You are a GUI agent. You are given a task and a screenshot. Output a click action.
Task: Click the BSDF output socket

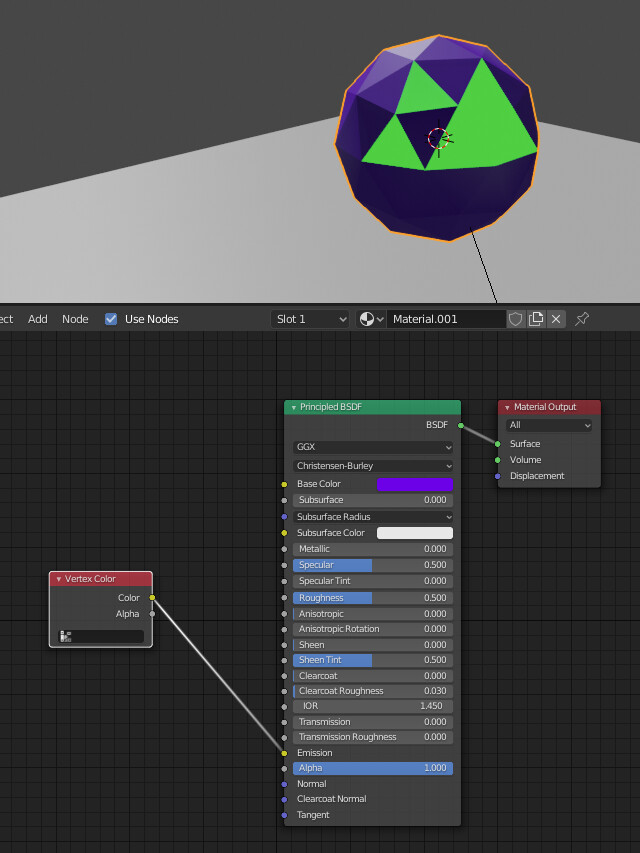tap(461, 425)
